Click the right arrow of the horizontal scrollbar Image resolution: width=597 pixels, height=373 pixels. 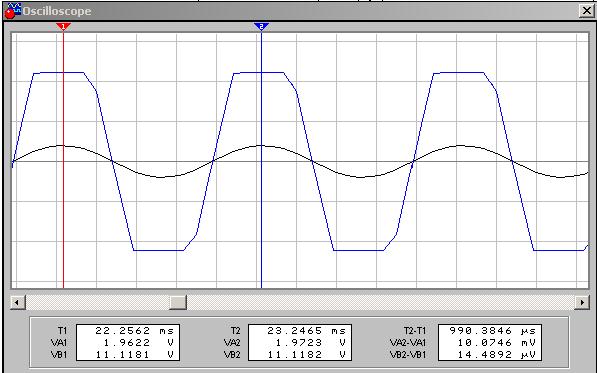(582, 303)
